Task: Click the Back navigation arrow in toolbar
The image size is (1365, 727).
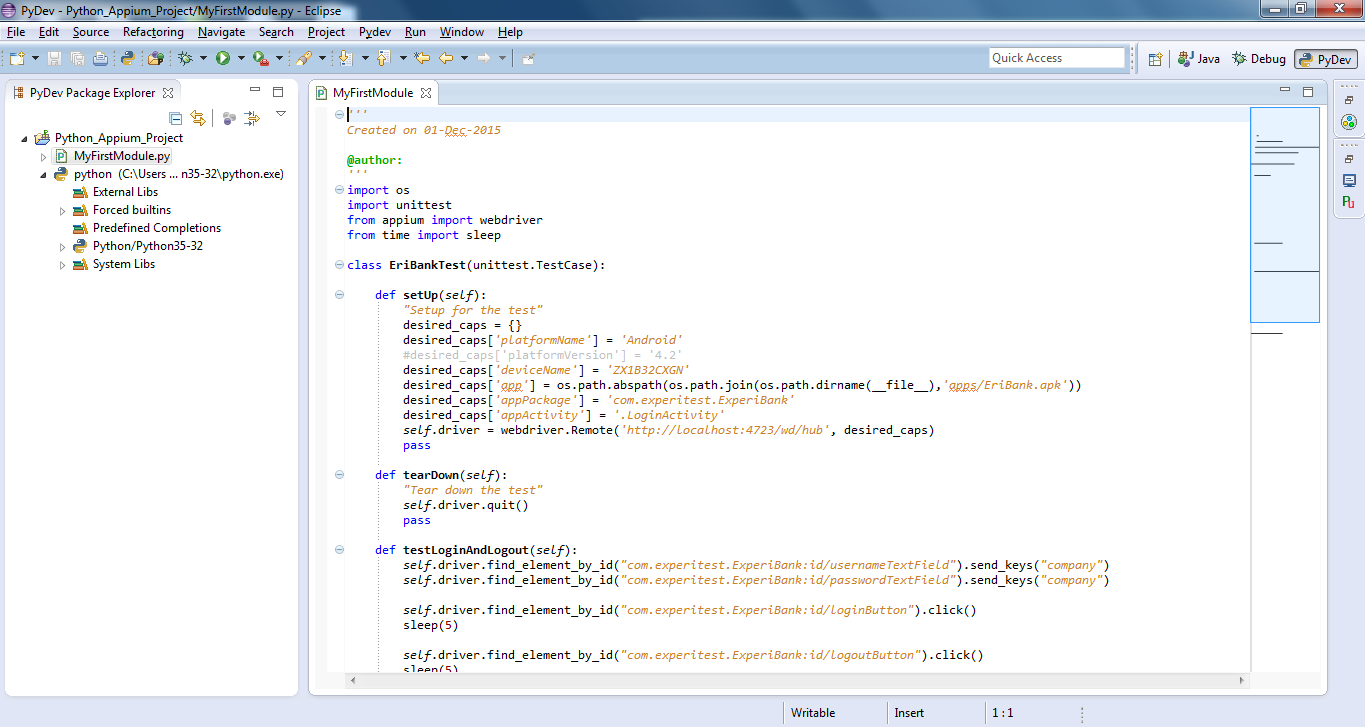Action: pos(446,58)
